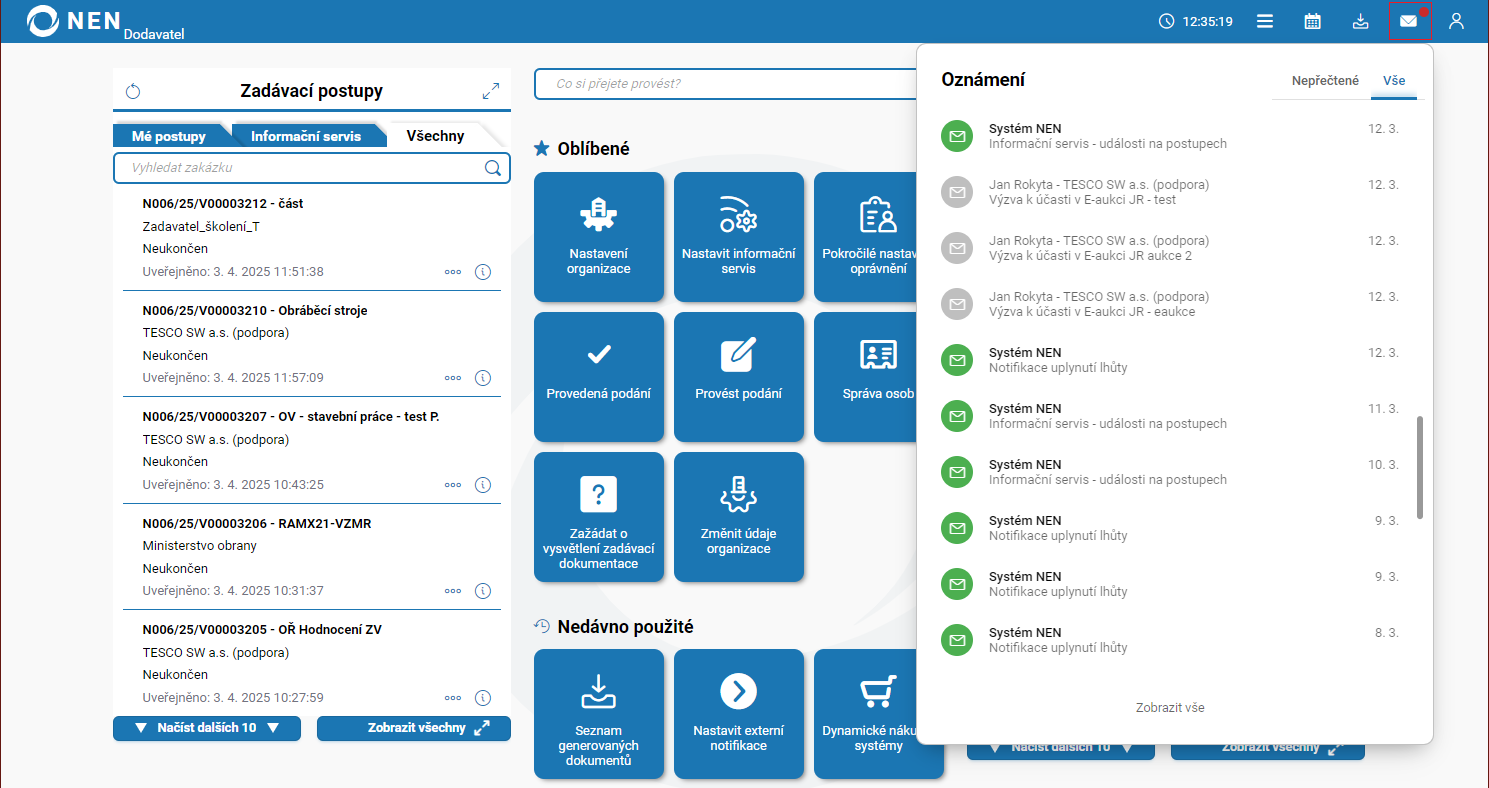
Task: Open Informační servis notification dated 11. 3.
Action: point(1170,416)
